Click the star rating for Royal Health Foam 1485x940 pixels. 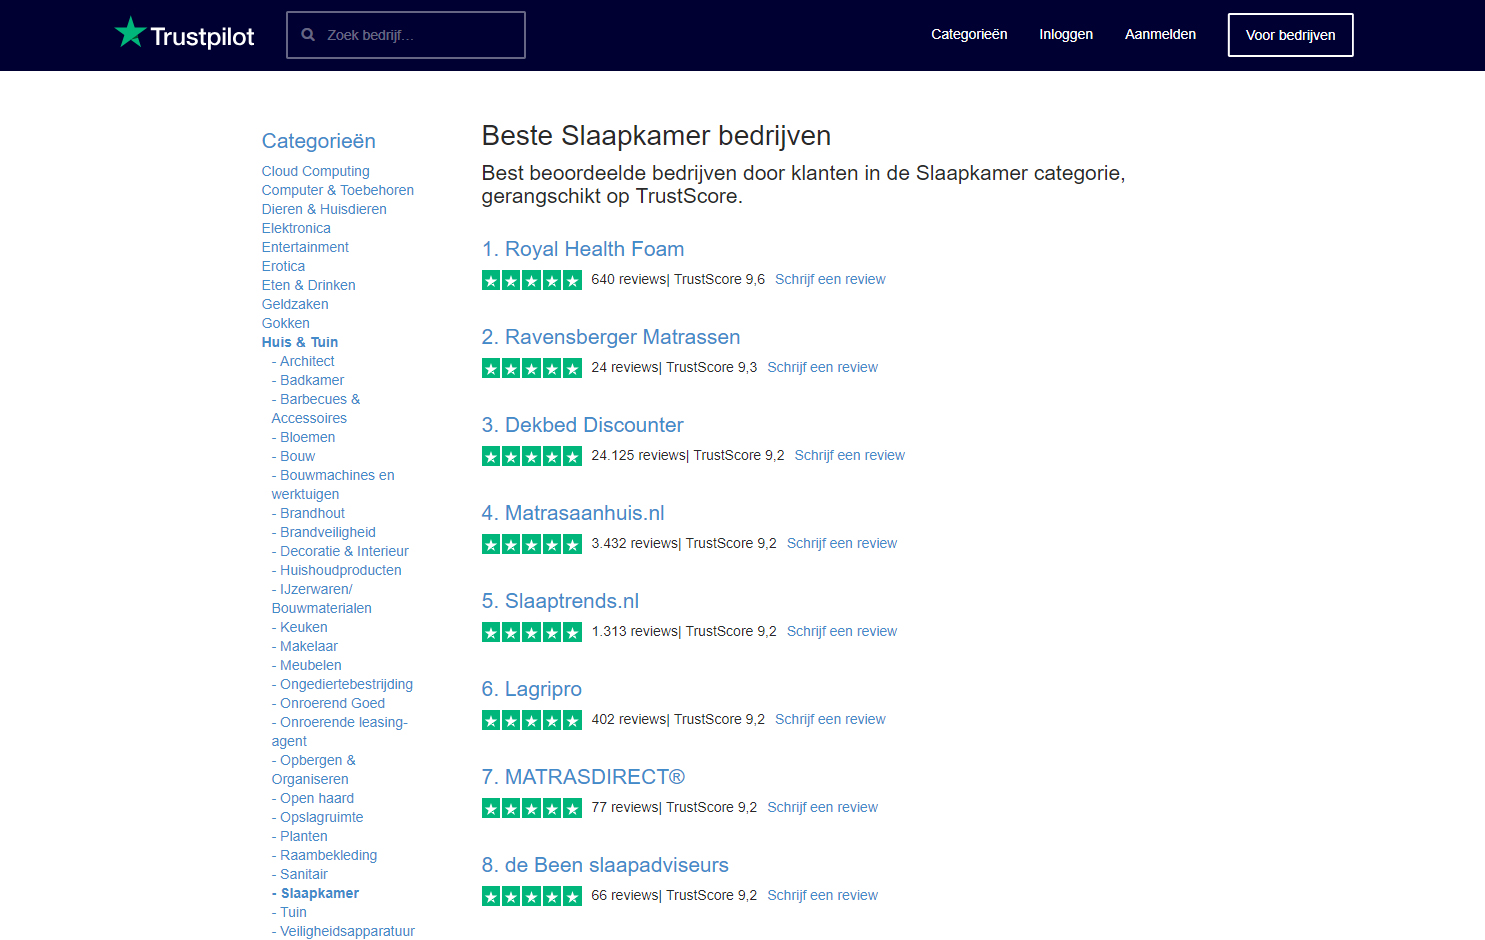(x=532, y=280)
